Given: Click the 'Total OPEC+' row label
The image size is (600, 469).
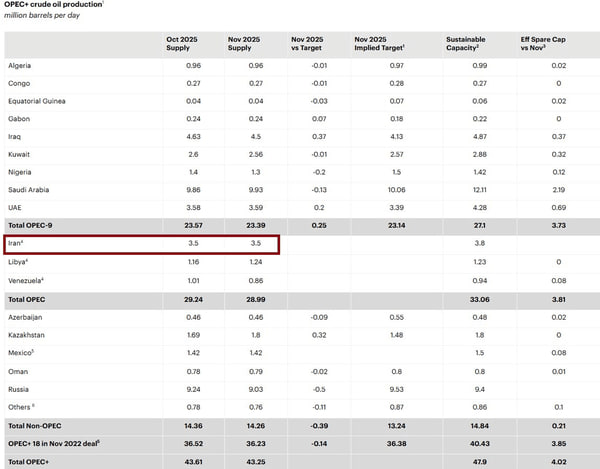Looking at the screenshot, I should [28, 460].
